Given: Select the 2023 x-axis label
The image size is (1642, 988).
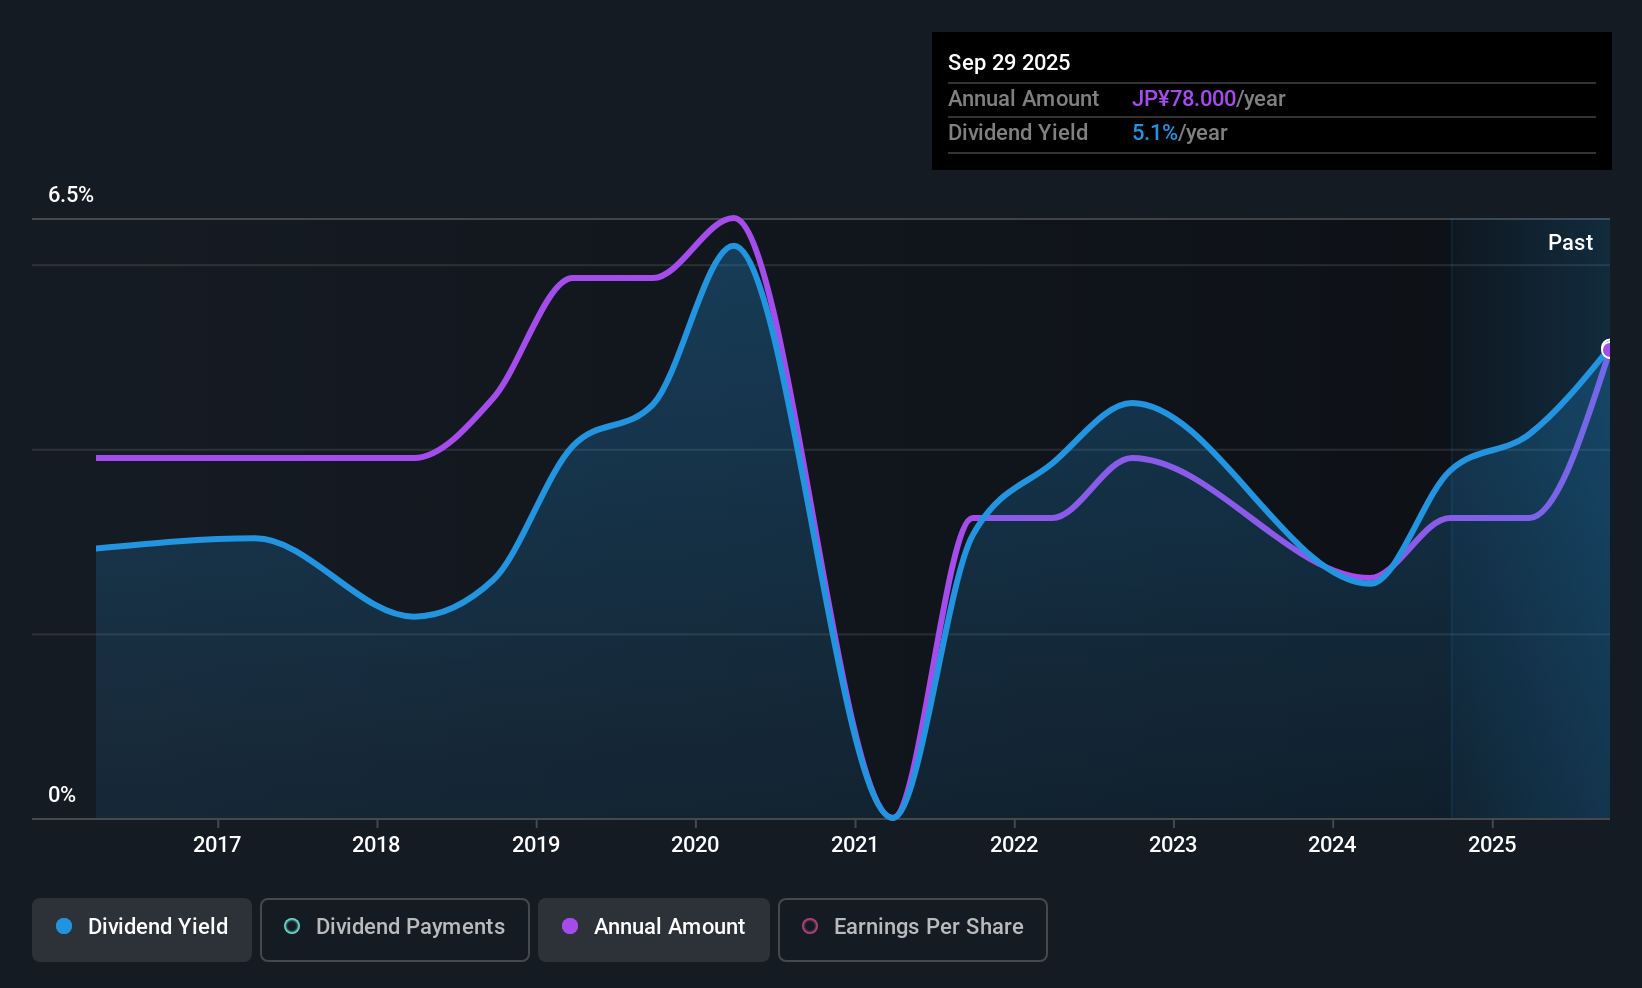Looking at the screenshot, I should click(1173, 845).
